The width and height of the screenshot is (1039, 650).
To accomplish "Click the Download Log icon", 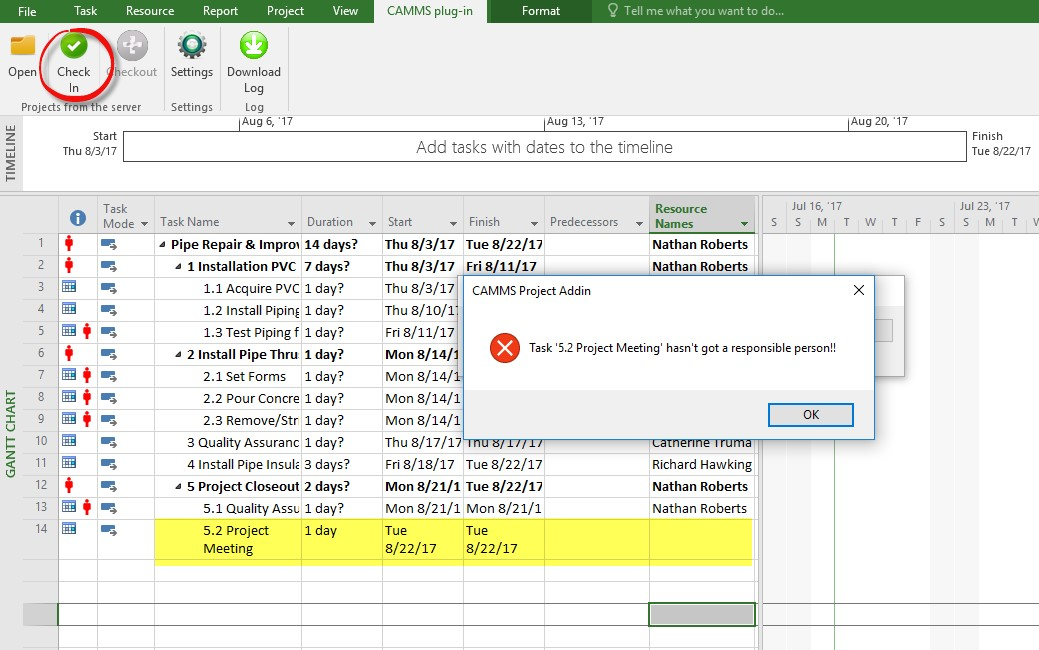I will tap(254, 45).
